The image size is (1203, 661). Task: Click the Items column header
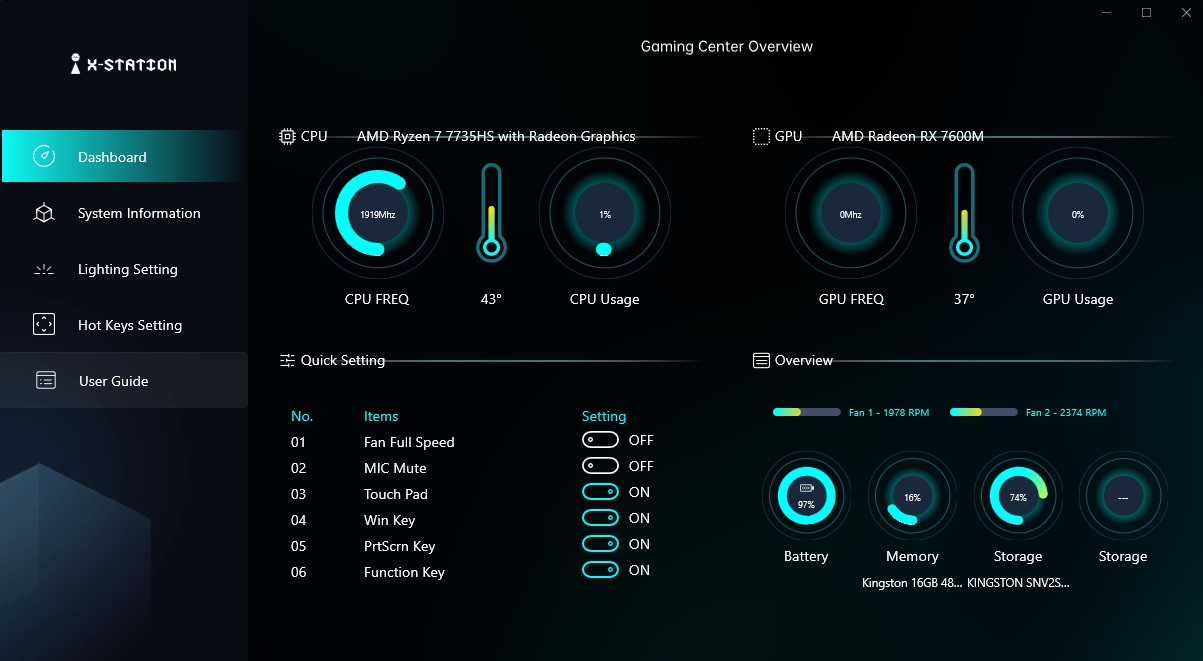pos(381,416)
